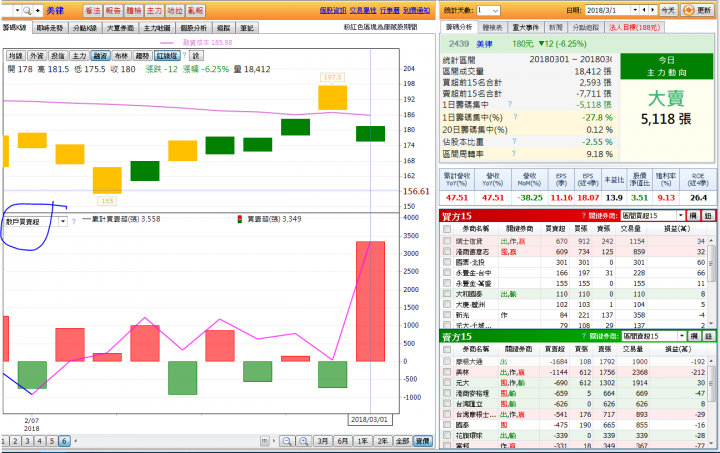Select chart page 6 button

[x=64, y=441]
